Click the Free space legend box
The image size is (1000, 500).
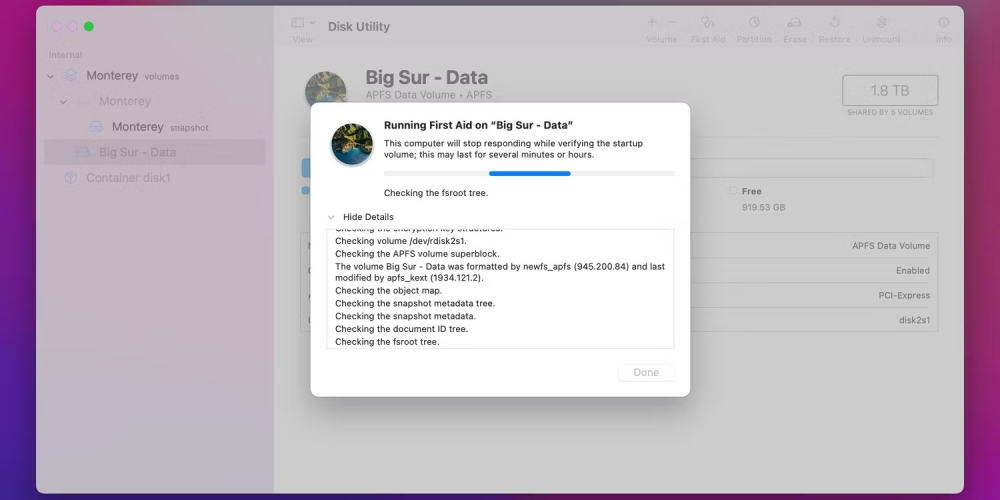click(733, 191)
